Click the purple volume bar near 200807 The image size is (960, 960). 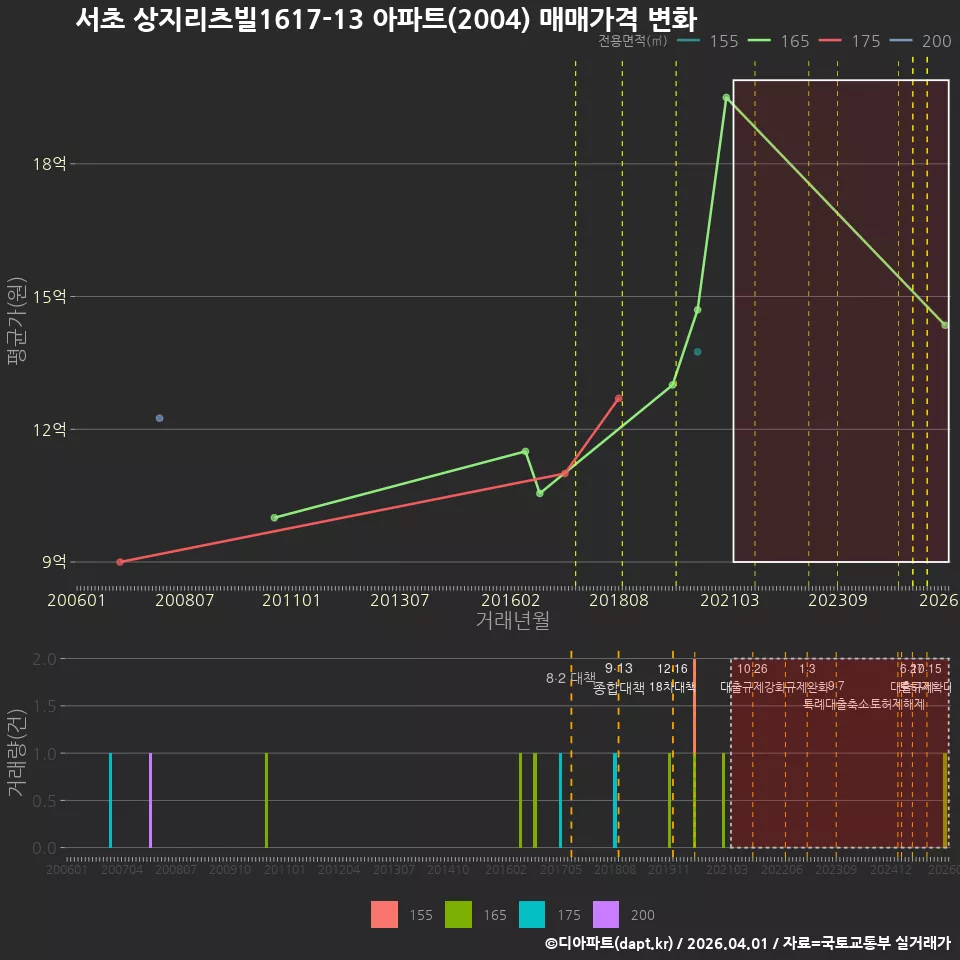151,800
